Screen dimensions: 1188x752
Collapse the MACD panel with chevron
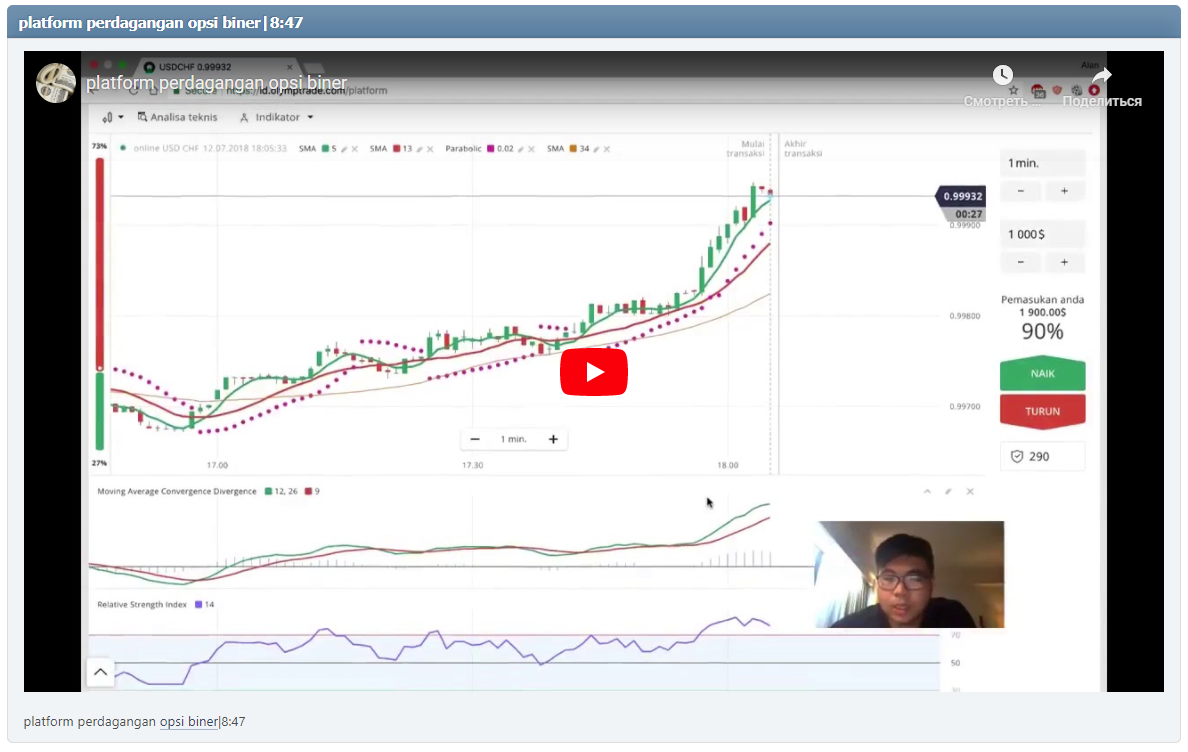[927, 492]
